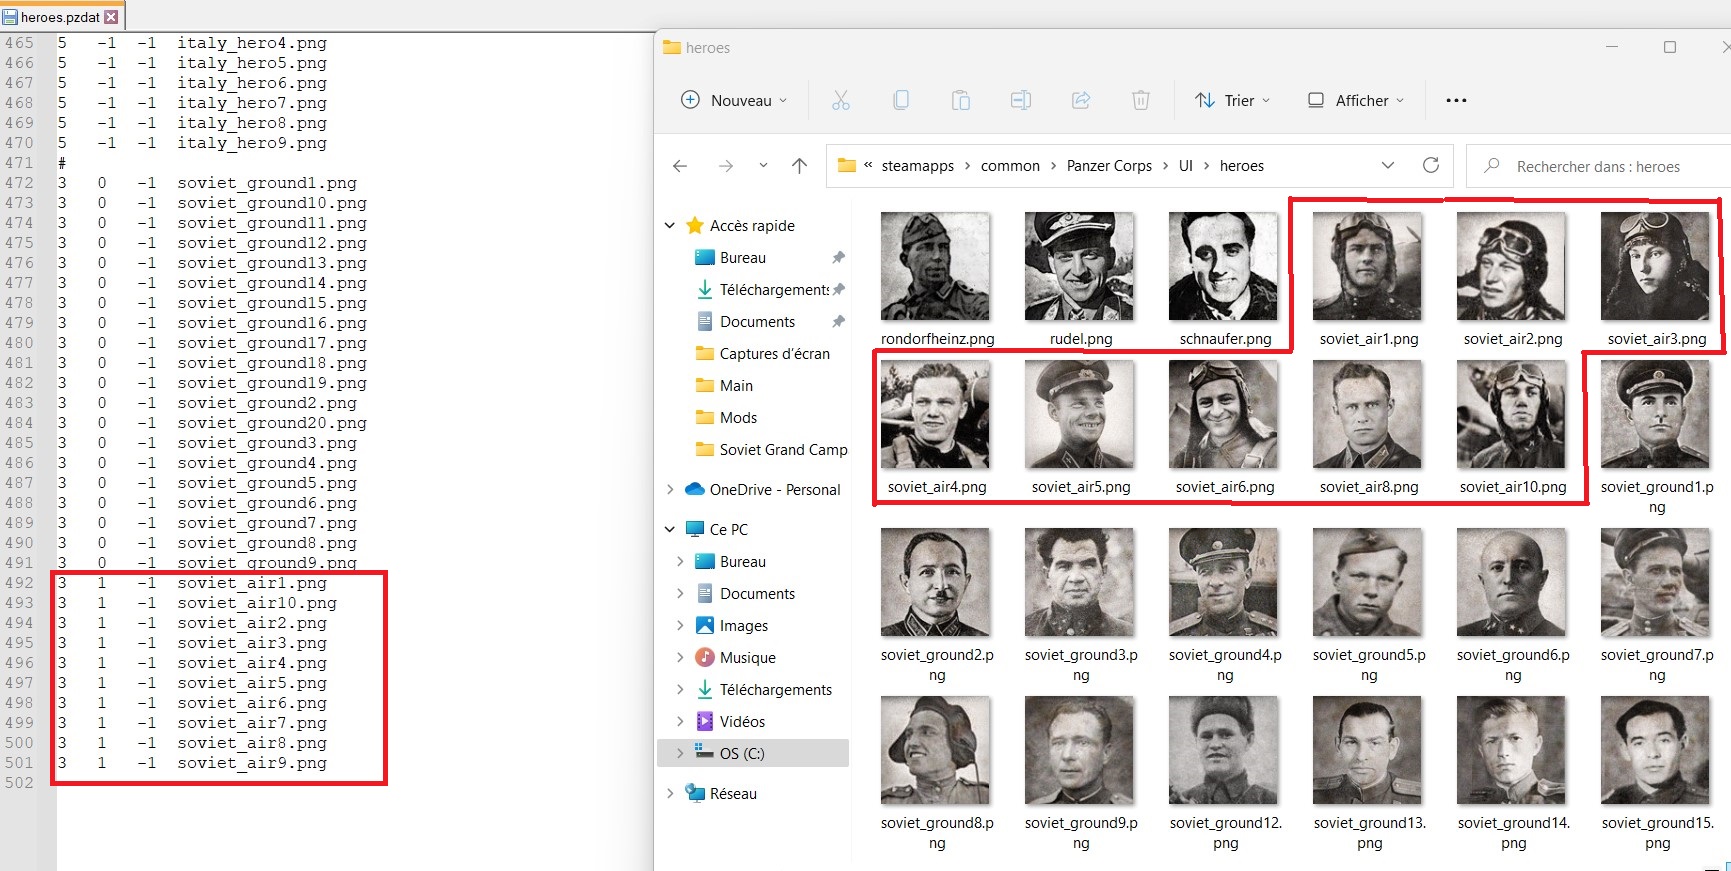Open Captures d'écran folder

[x=764, y=354]
